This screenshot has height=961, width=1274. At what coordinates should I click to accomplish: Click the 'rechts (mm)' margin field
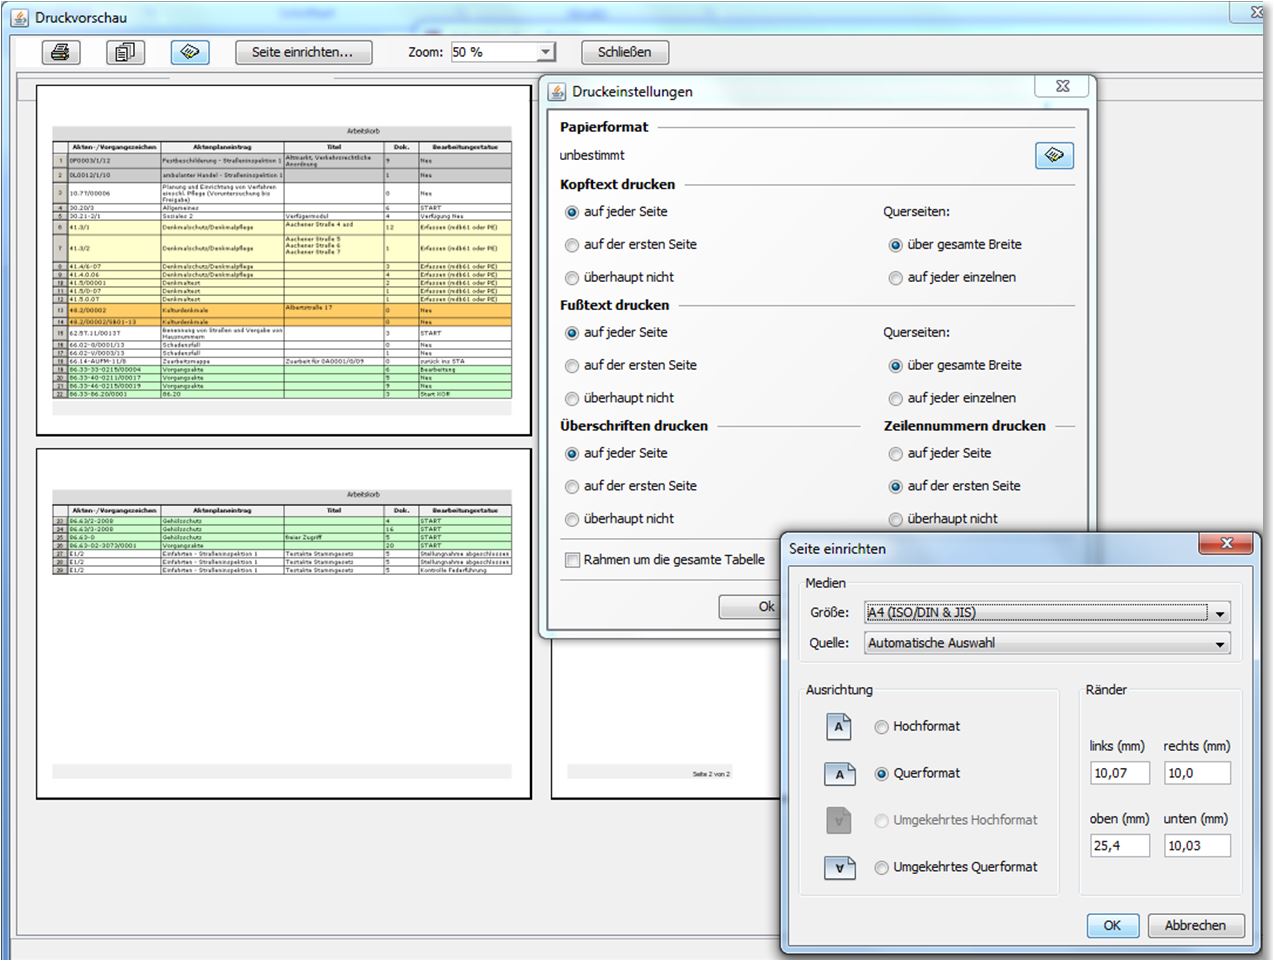(1197, 773)
